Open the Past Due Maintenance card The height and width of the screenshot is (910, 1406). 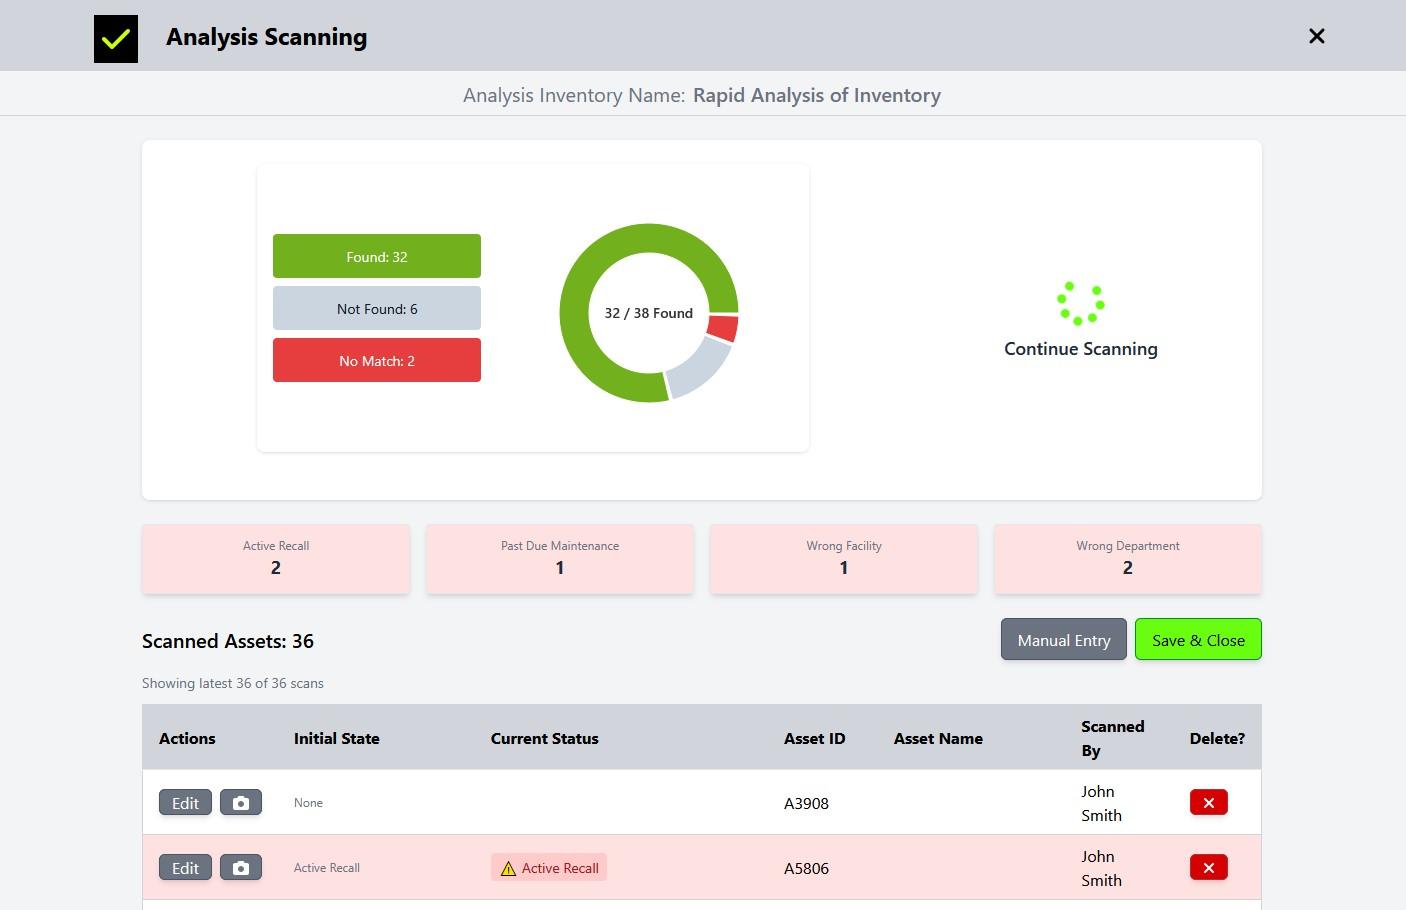tap(560, 559)
